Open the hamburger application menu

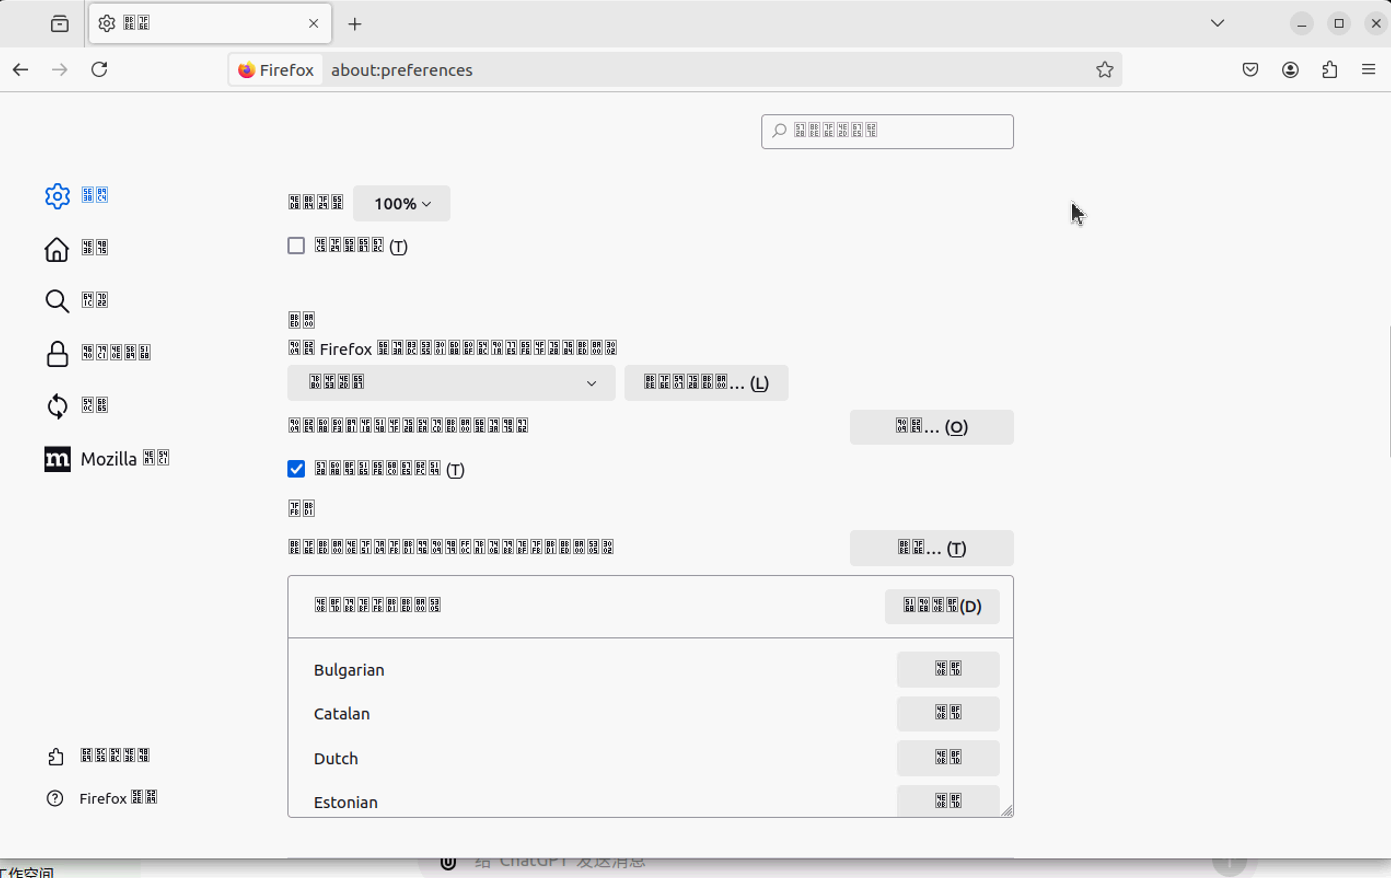1368,70
